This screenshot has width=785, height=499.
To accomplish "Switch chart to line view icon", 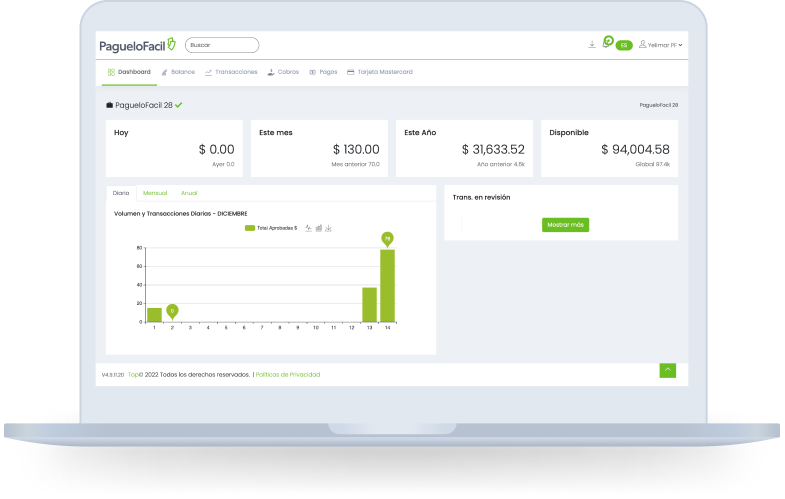I will pyautogui.click(x=308, y=228).
